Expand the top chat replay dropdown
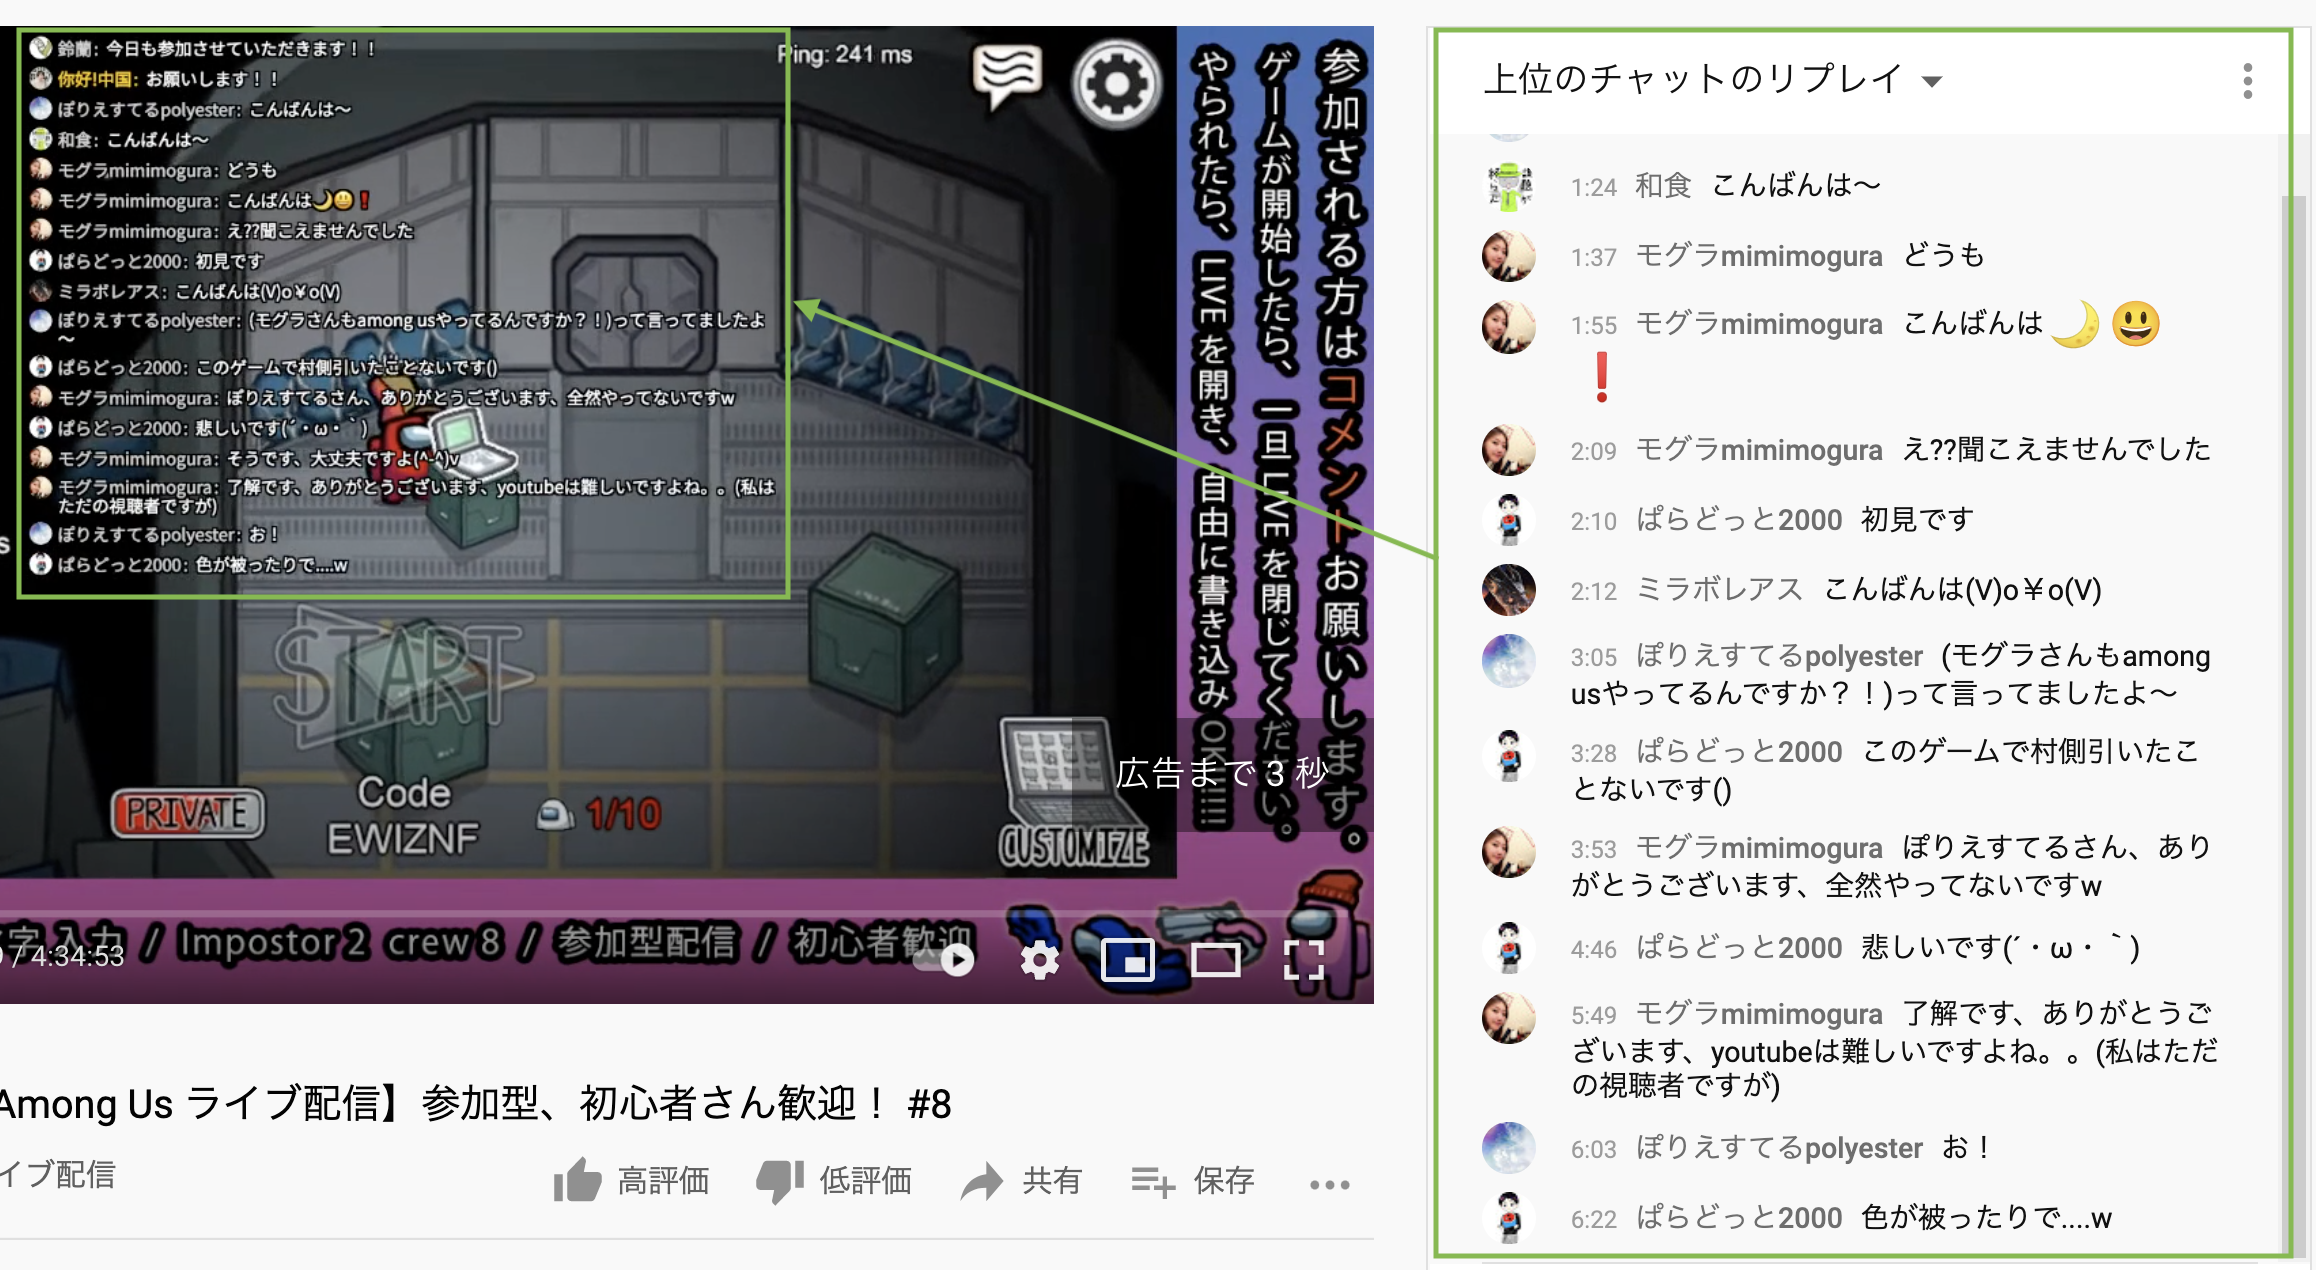The image size is (2316, 1270). point(1712,80)
